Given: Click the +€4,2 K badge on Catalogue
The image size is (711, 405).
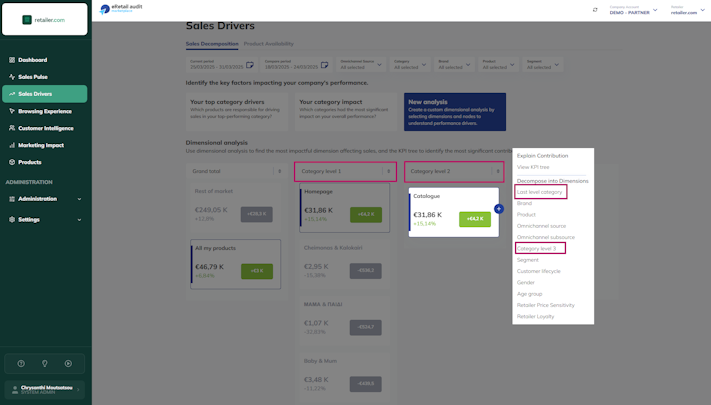Looking at the screenshot, I should [x=475, y=219].
